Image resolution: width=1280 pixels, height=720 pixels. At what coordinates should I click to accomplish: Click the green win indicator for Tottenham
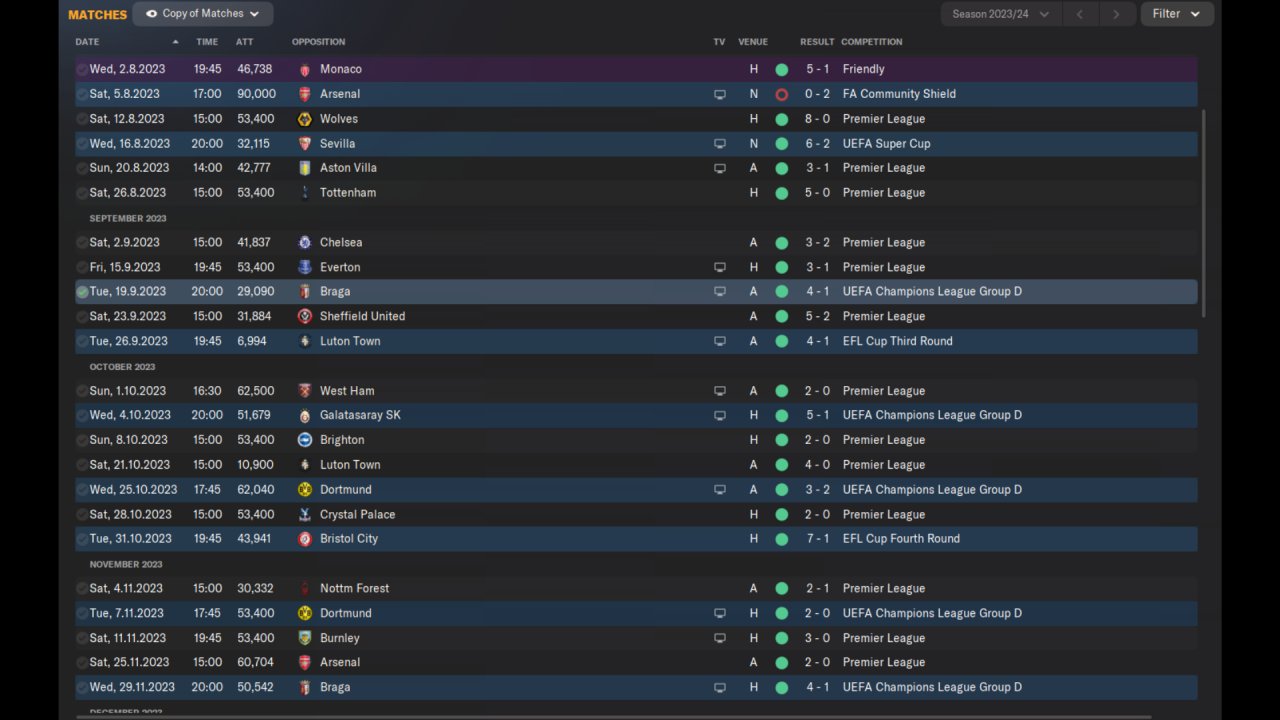coord(782,193)
